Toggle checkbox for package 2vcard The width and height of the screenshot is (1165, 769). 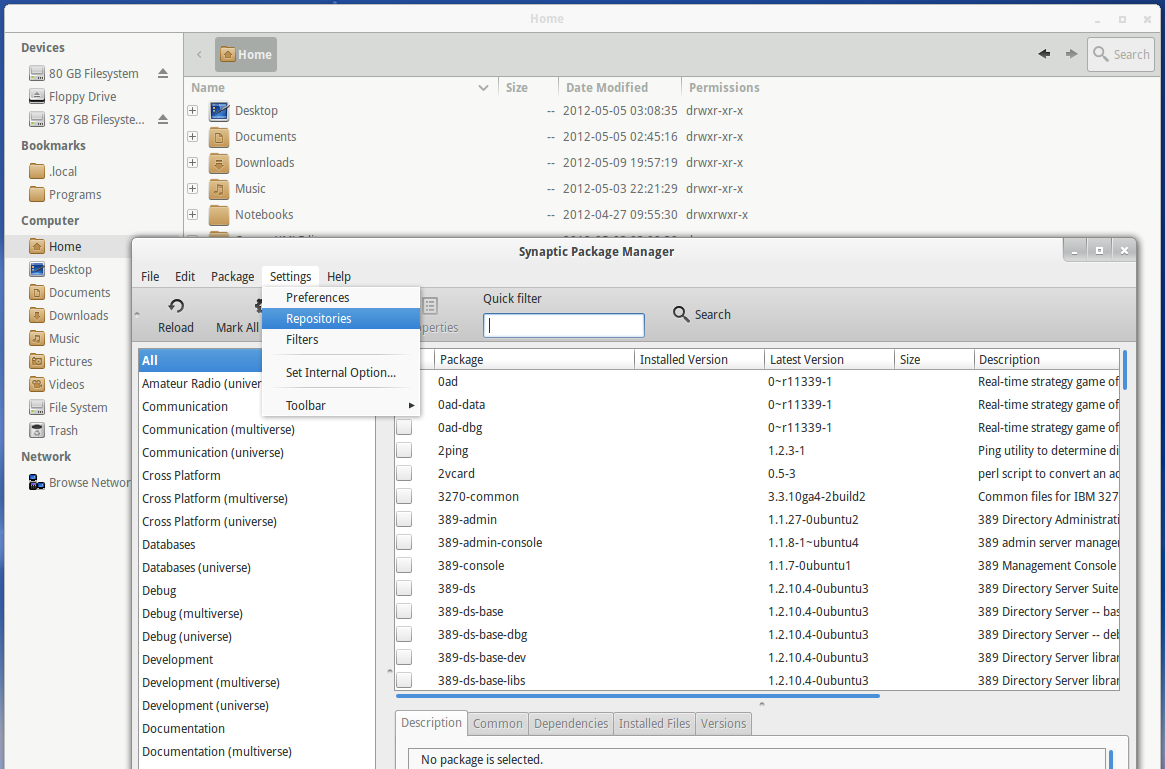click(404, 473)
